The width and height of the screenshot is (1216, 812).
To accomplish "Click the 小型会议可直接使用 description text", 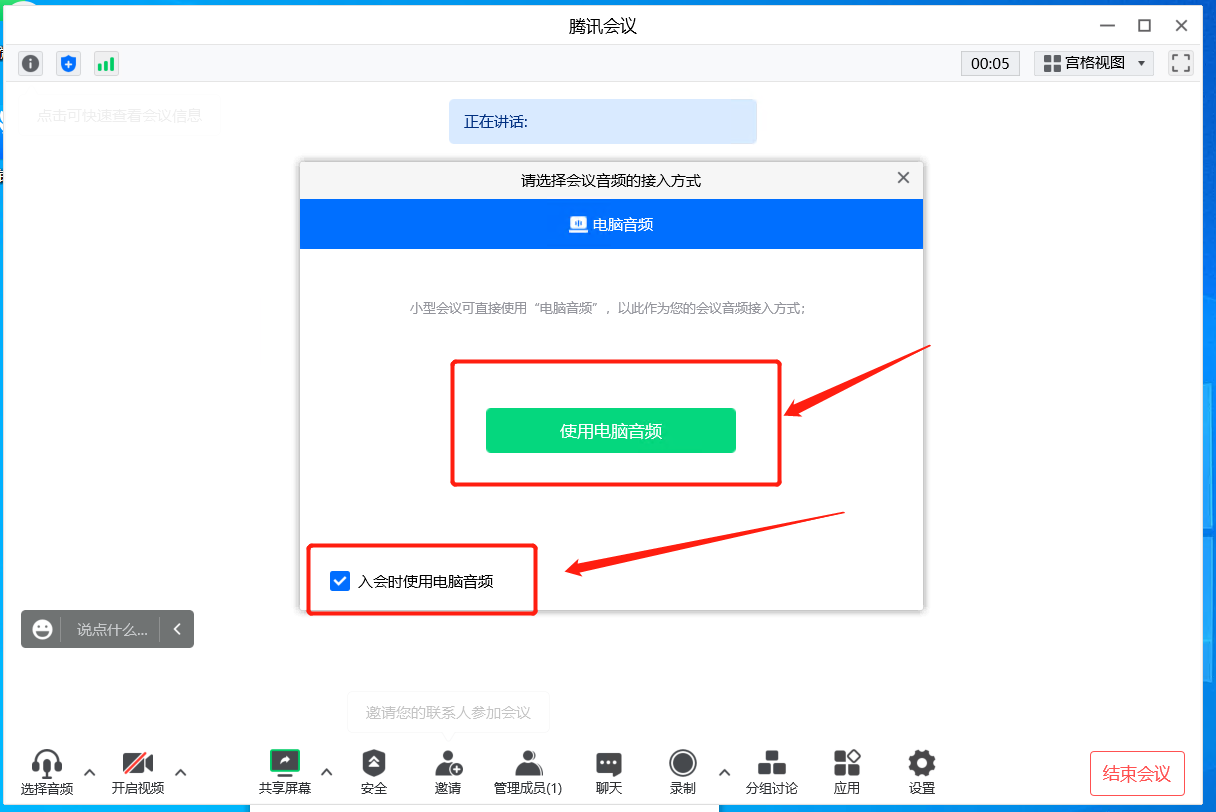I will (608, 308).
